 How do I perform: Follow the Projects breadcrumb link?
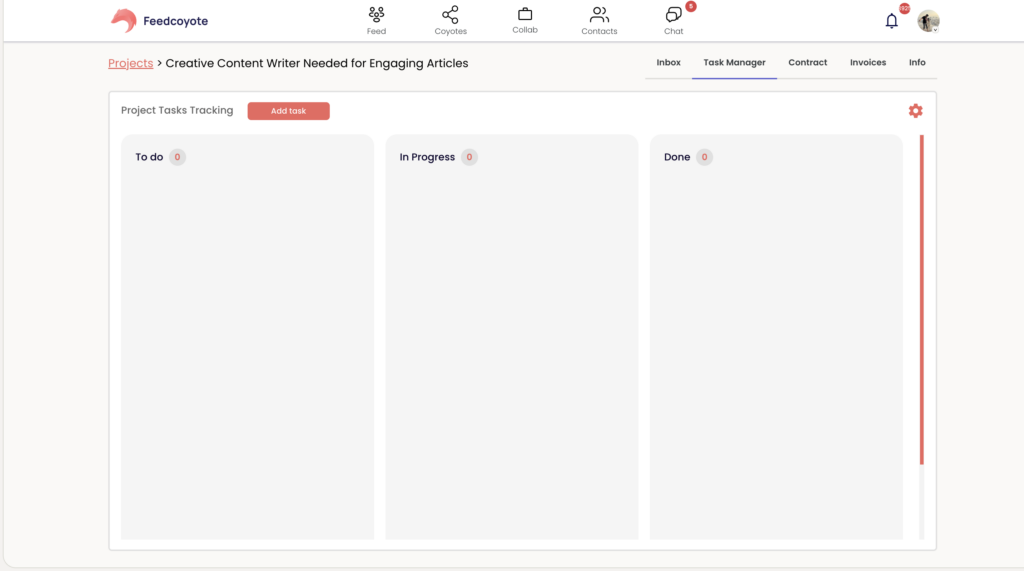pos(130,63)
